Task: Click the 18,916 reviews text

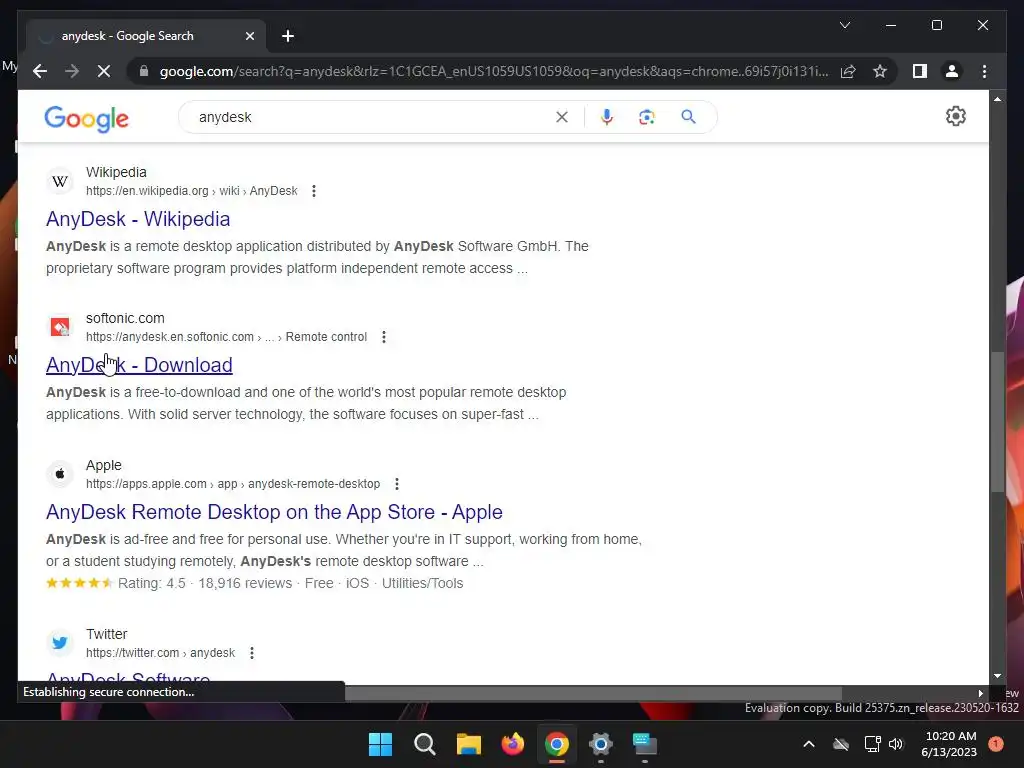Action: click(245, 583)
